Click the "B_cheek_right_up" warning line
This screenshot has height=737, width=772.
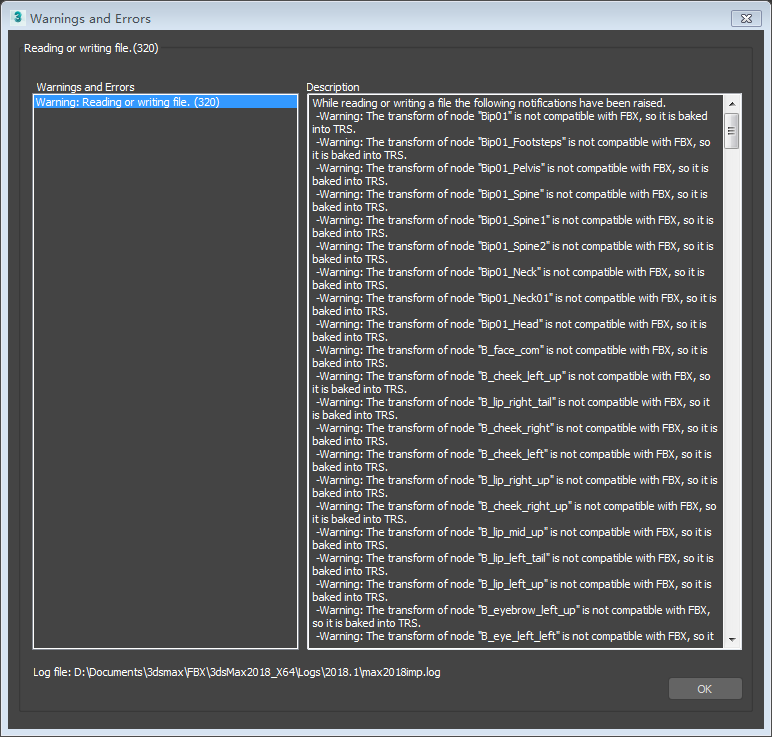512,506
